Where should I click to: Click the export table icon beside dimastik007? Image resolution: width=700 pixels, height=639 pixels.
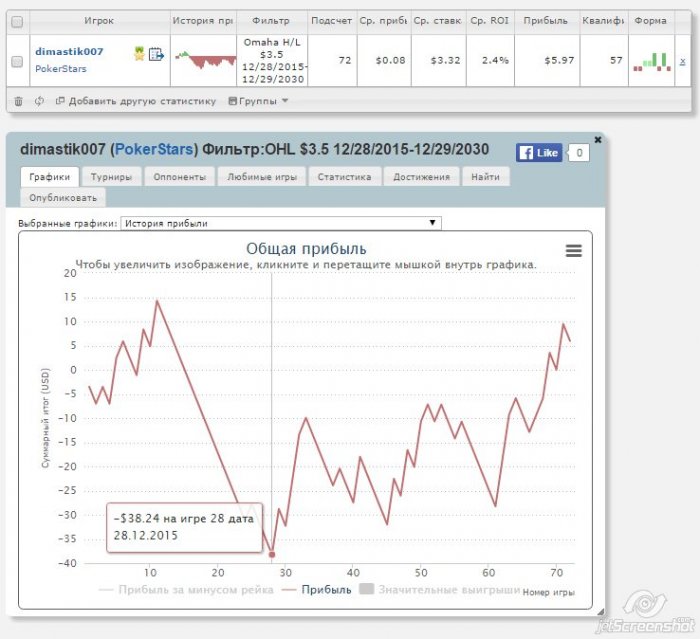click(x=156, y=54)
